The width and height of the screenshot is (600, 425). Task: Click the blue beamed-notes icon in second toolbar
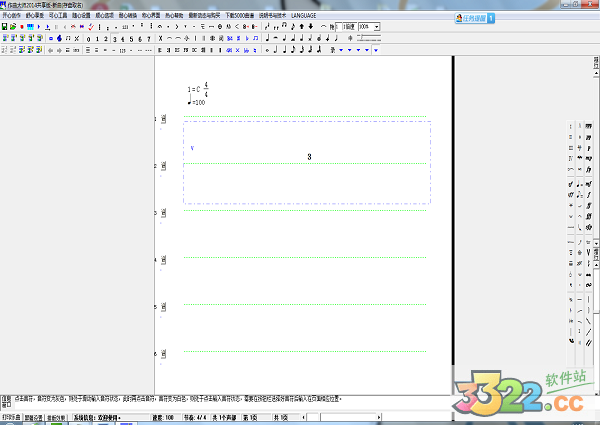click(x=256, y=38)
